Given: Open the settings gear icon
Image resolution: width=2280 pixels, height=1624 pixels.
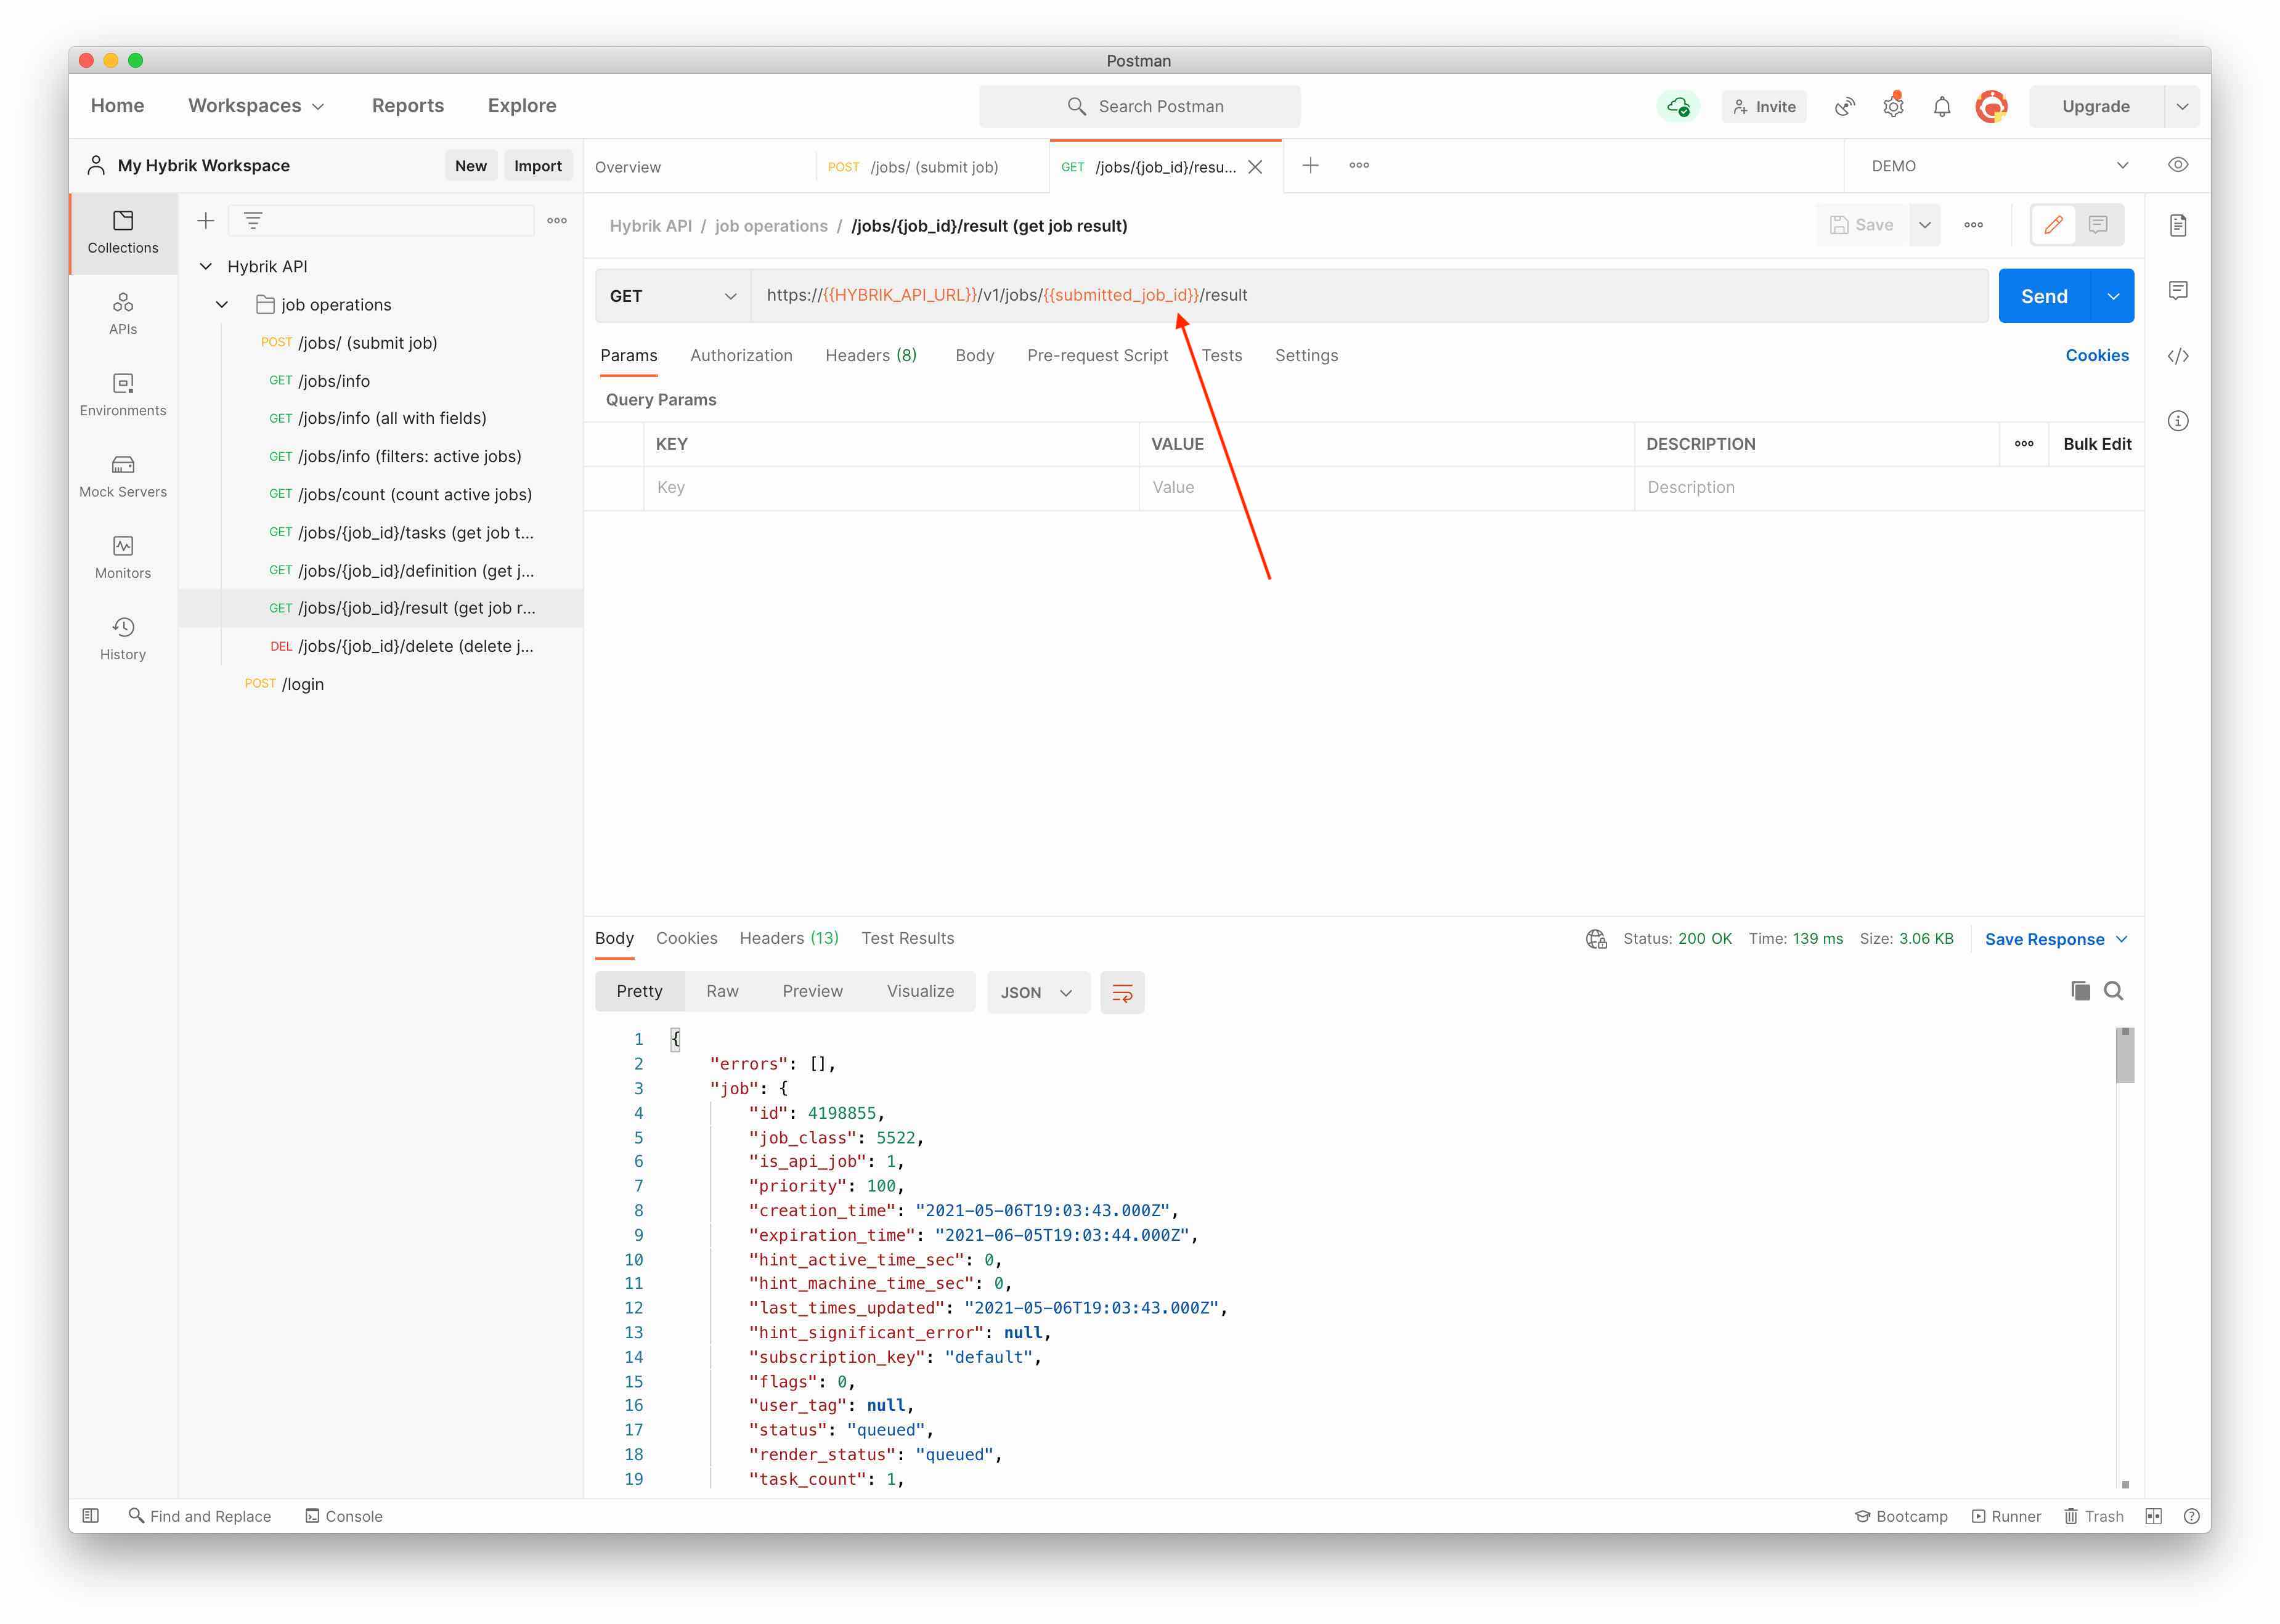Looking at the screenshot, I should [1893, 106].
